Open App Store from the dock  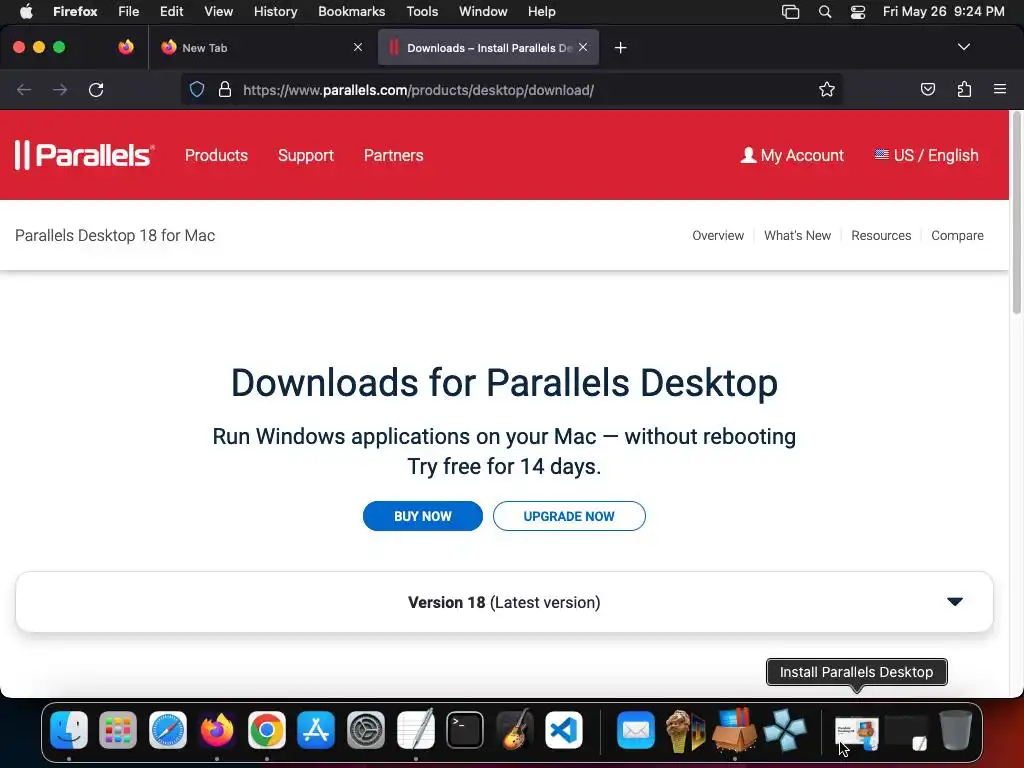click(x=316, y=729)
